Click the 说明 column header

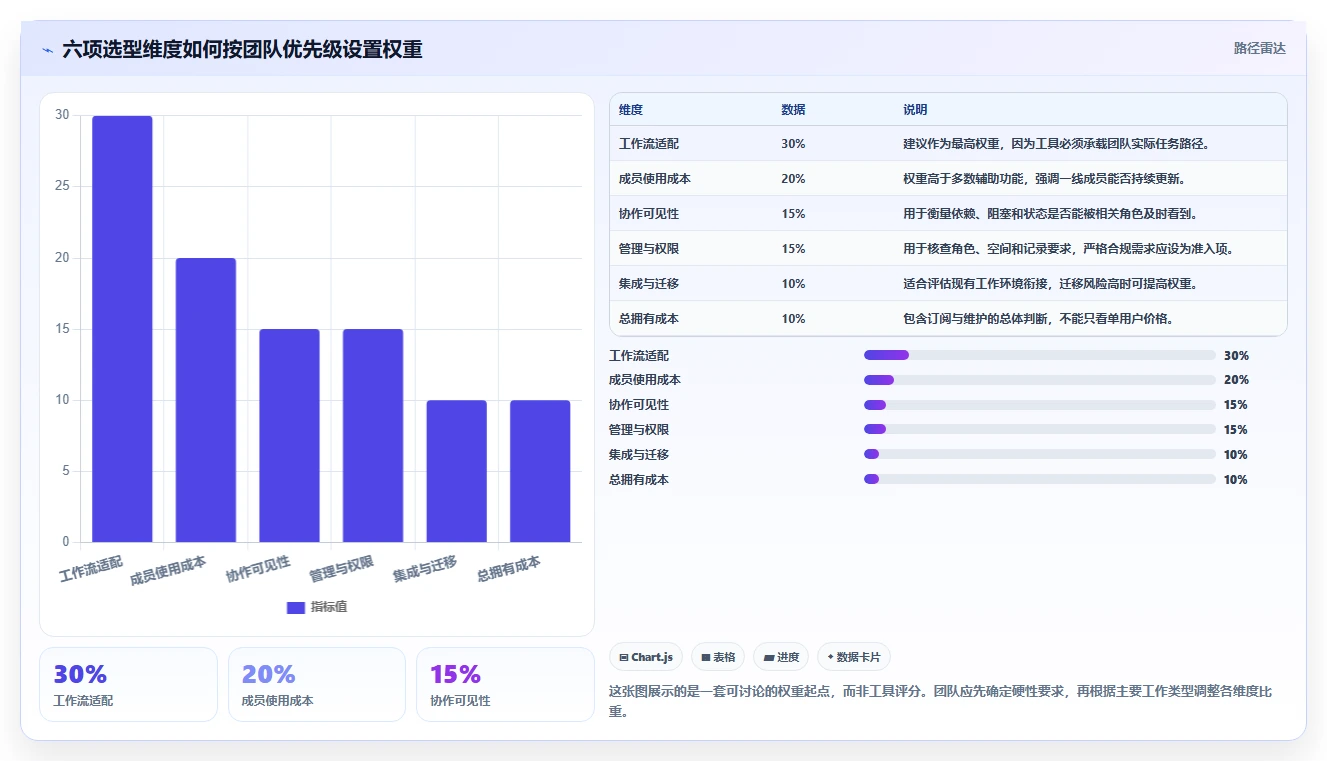[915, 109]
